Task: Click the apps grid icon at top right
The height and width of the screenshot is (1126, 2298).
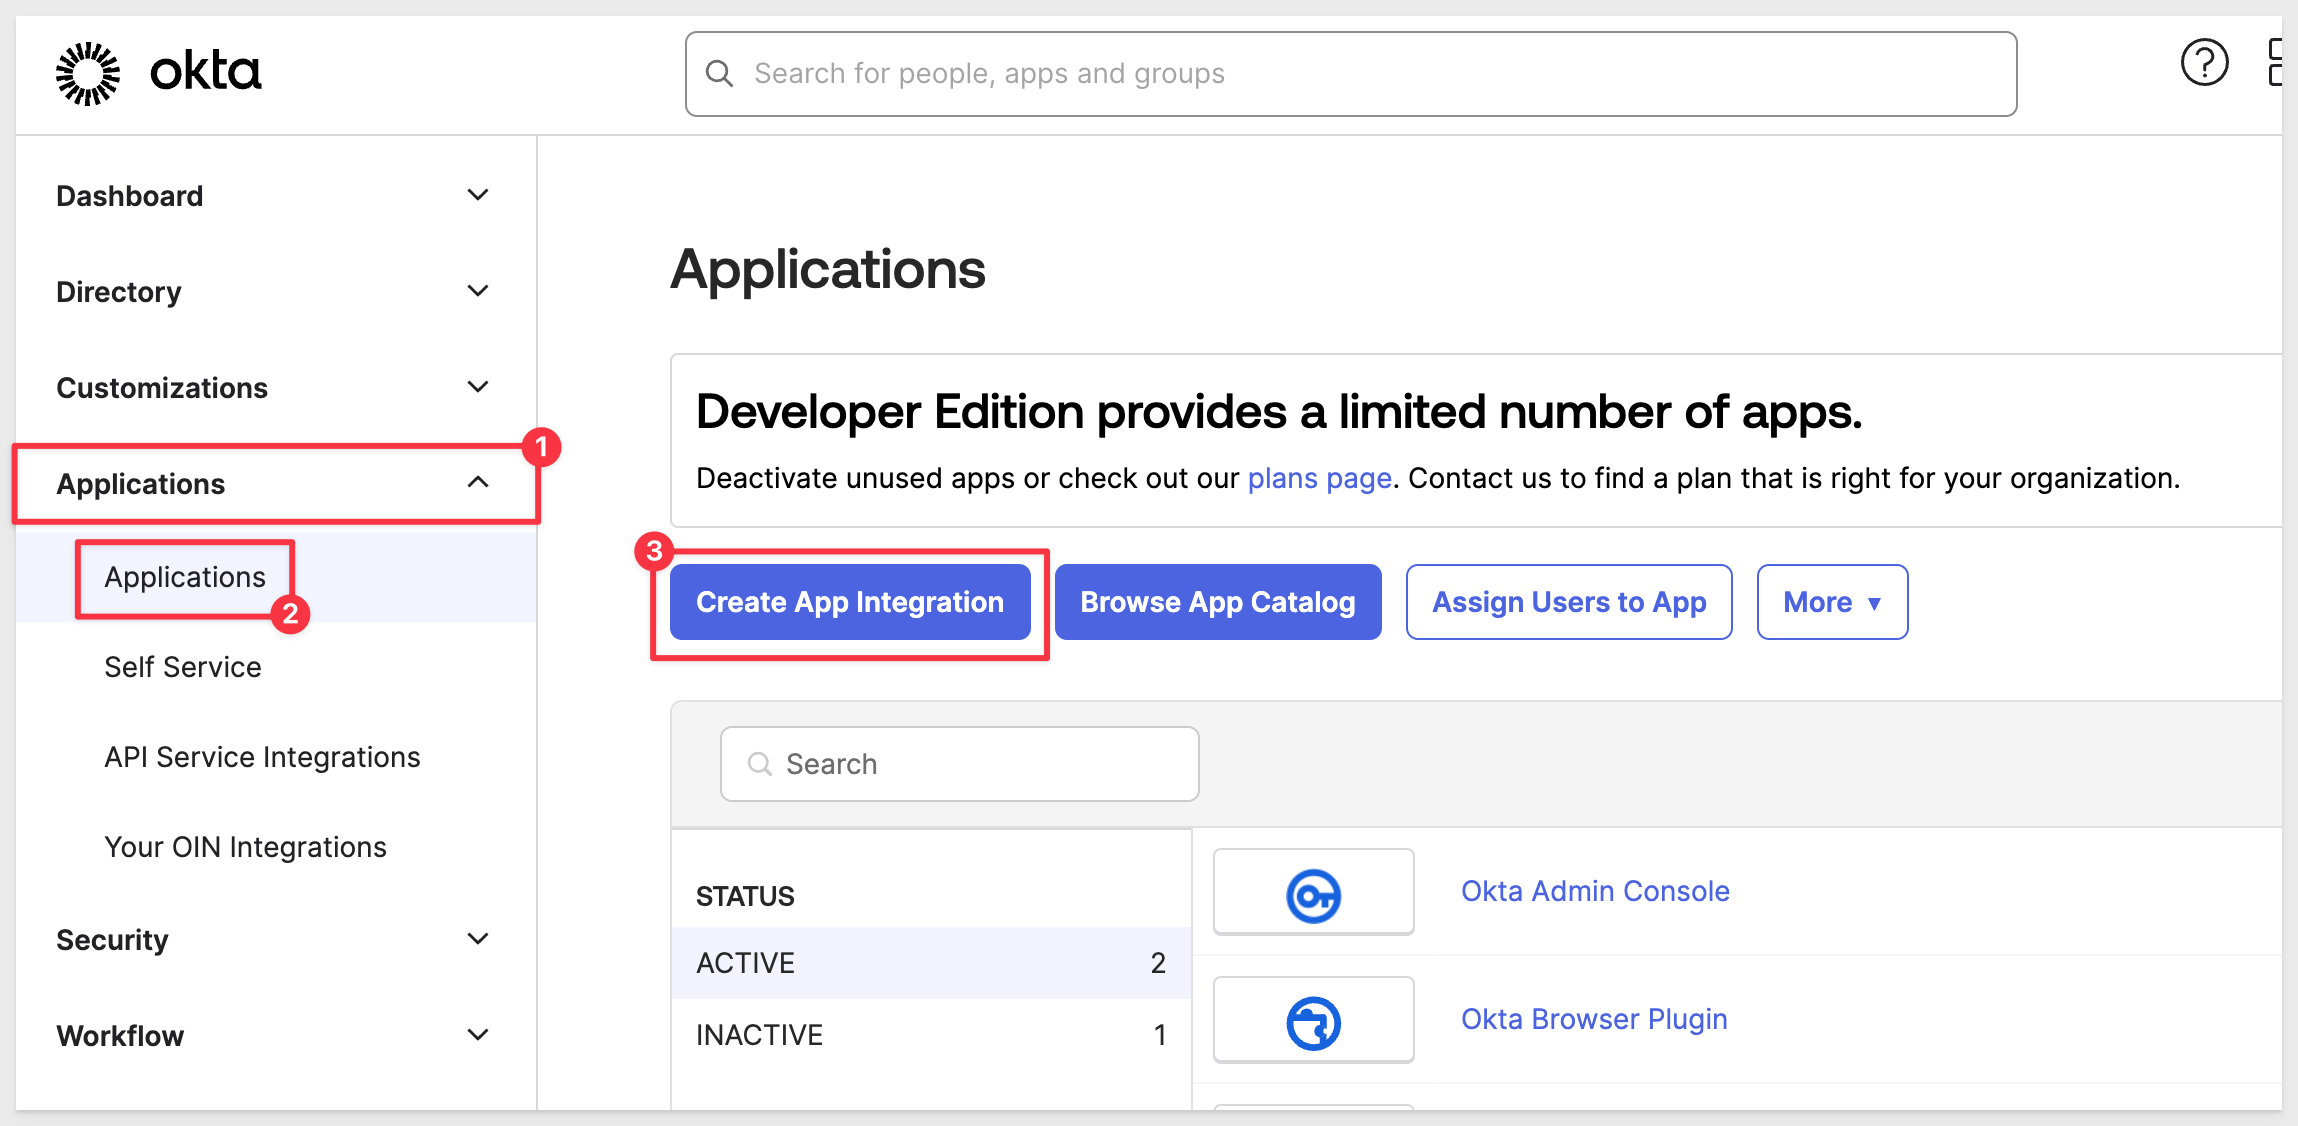Action: 2276,63
